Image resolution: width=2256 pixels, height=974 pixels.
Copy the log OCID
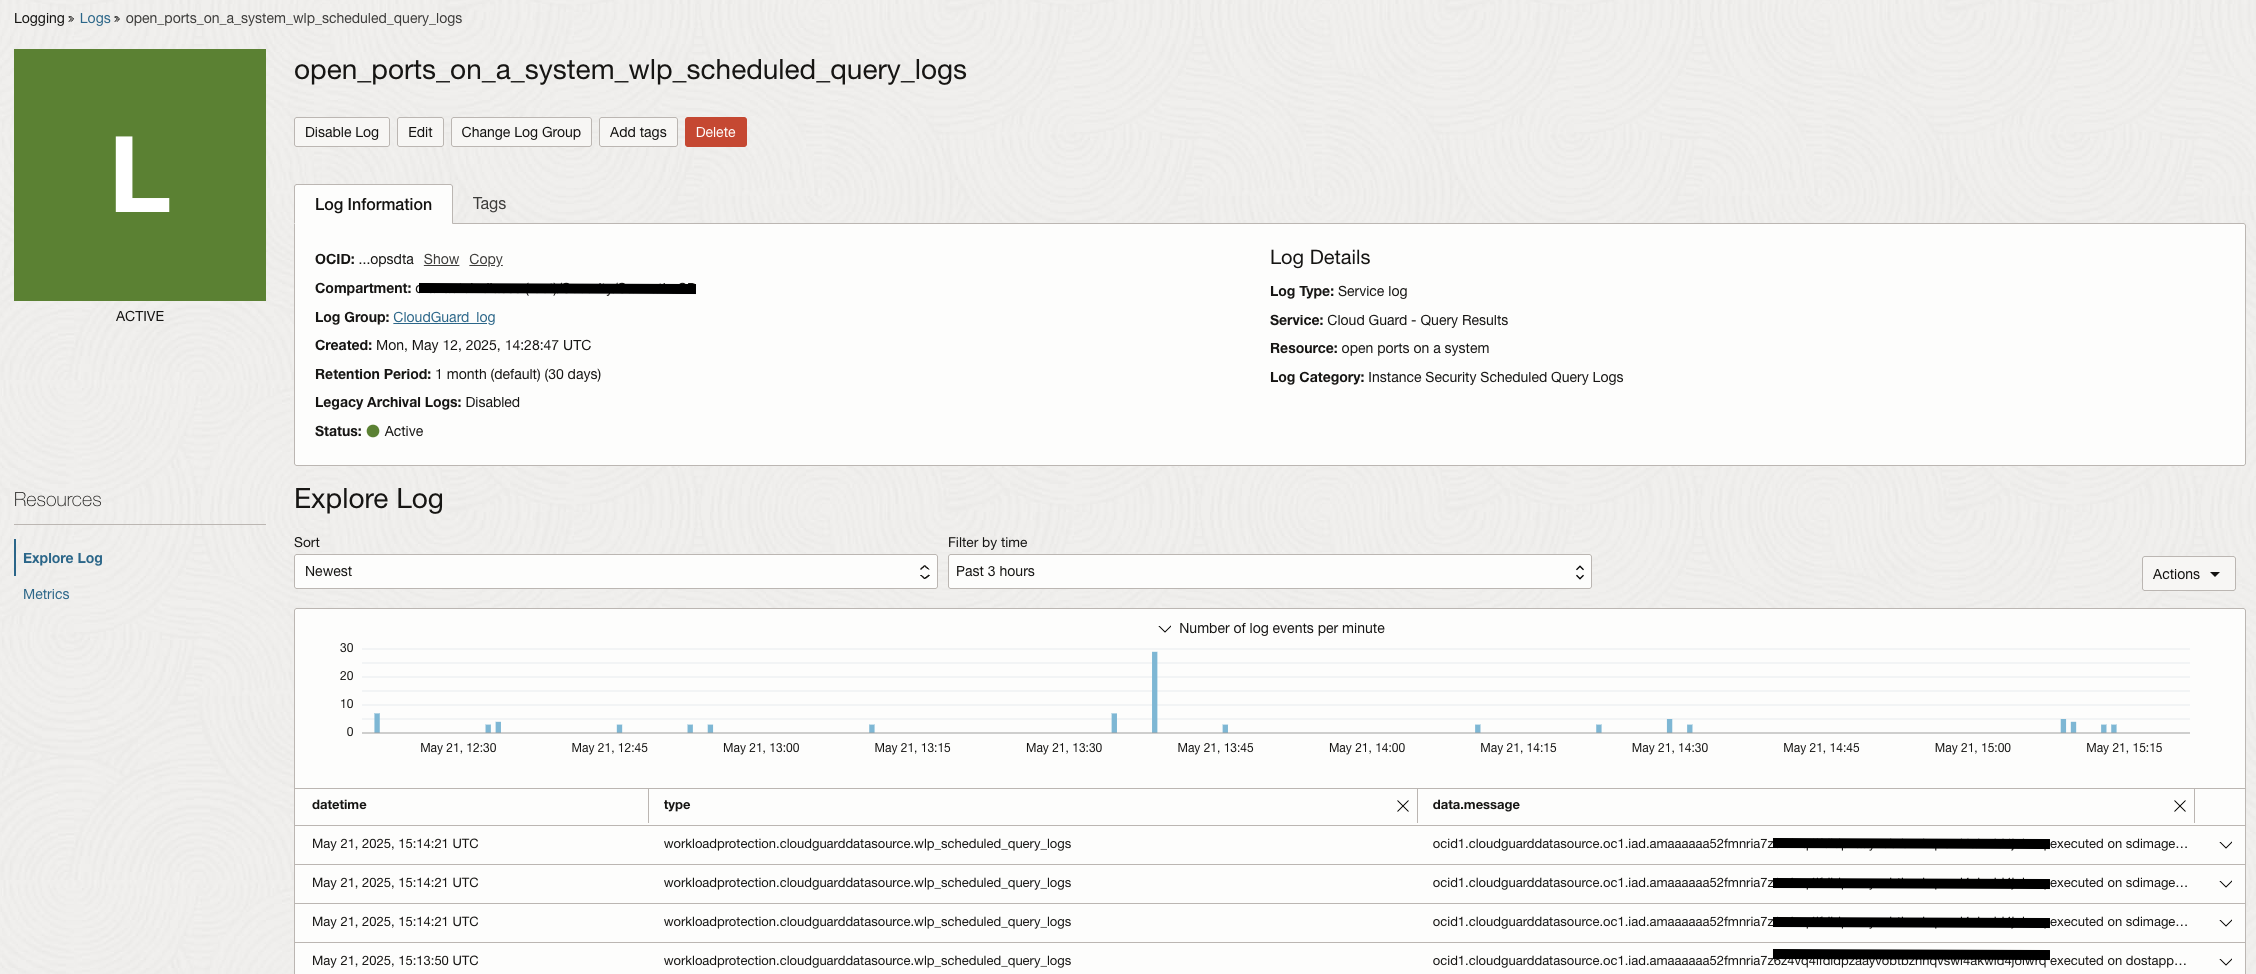486,259
